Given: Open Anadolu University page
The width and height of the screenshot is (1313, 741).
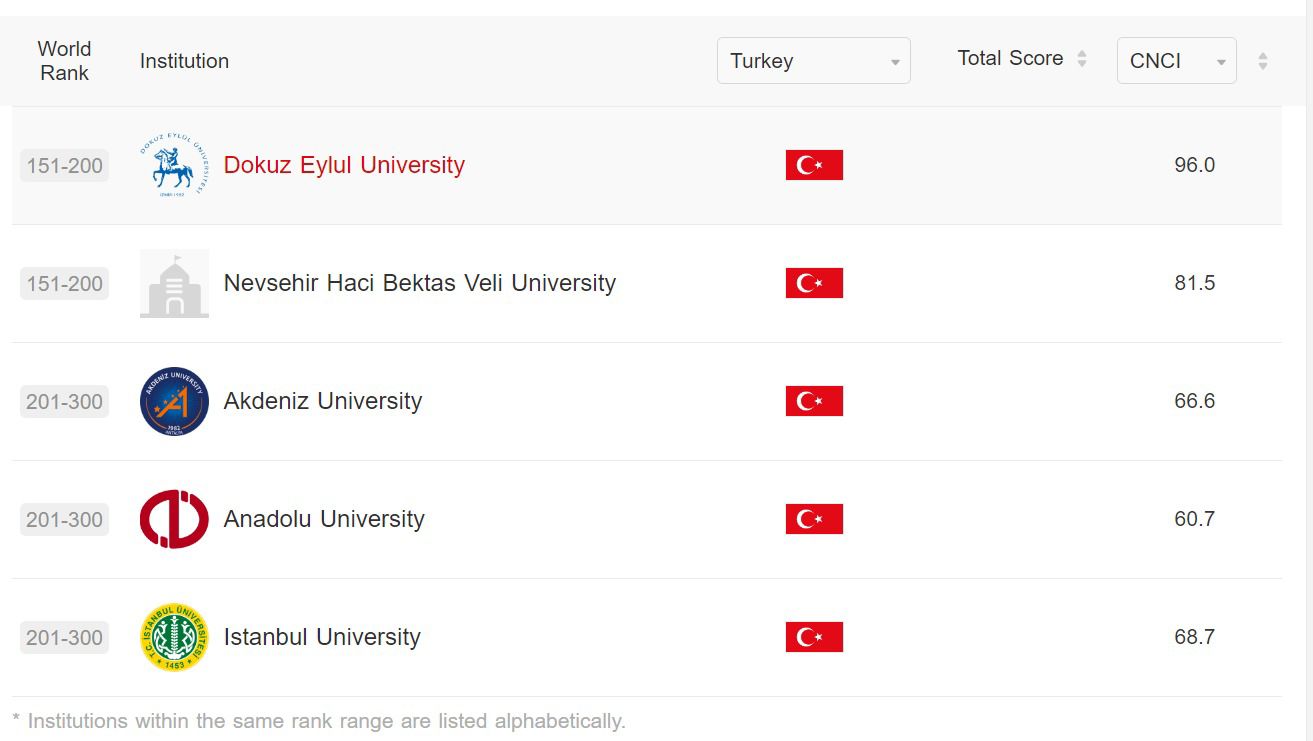Looking at the screenshot, I should click(324, 519).
